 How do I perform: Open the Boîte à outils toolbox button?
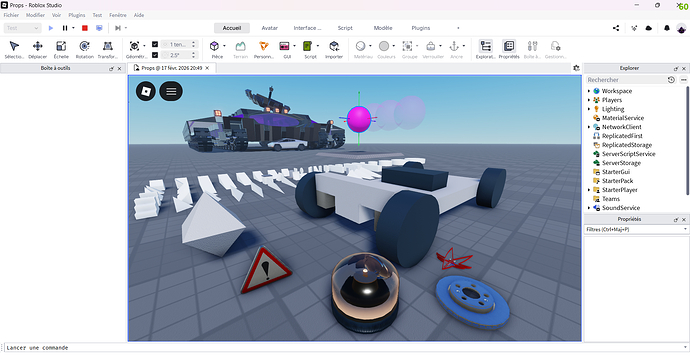pos(532,49)
